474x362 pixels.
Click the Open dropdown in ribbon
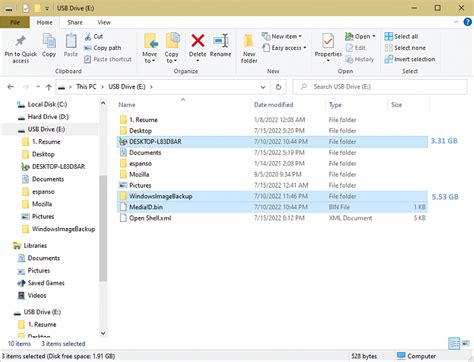tap(360, 36)
